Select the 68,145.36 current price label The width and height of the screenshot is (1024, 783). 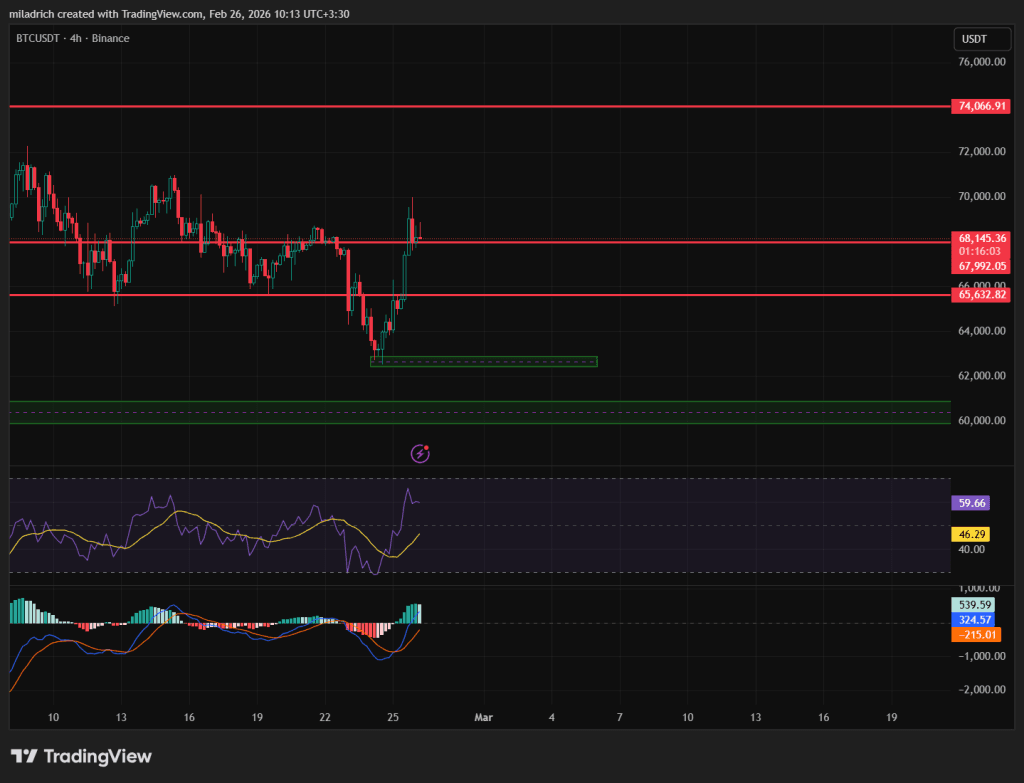point(981,238)
